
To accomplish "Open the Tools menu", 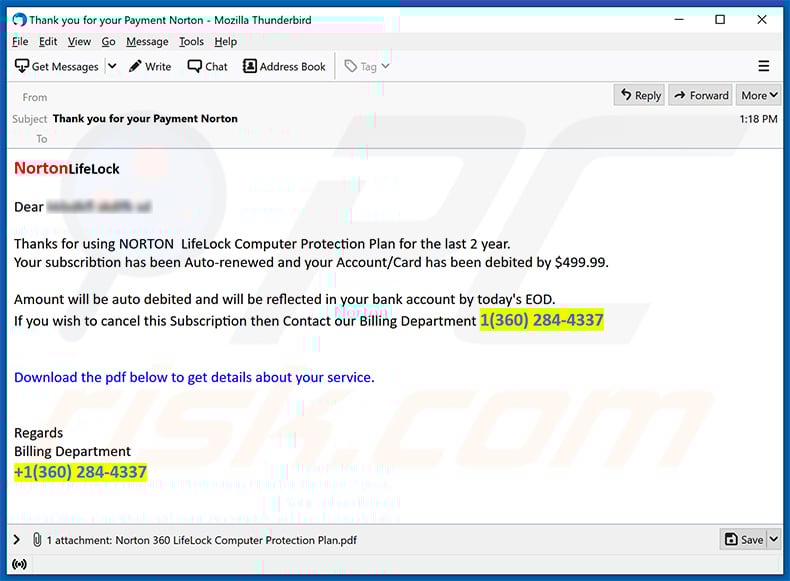I will pyautogui.click(x=191, y=42).
